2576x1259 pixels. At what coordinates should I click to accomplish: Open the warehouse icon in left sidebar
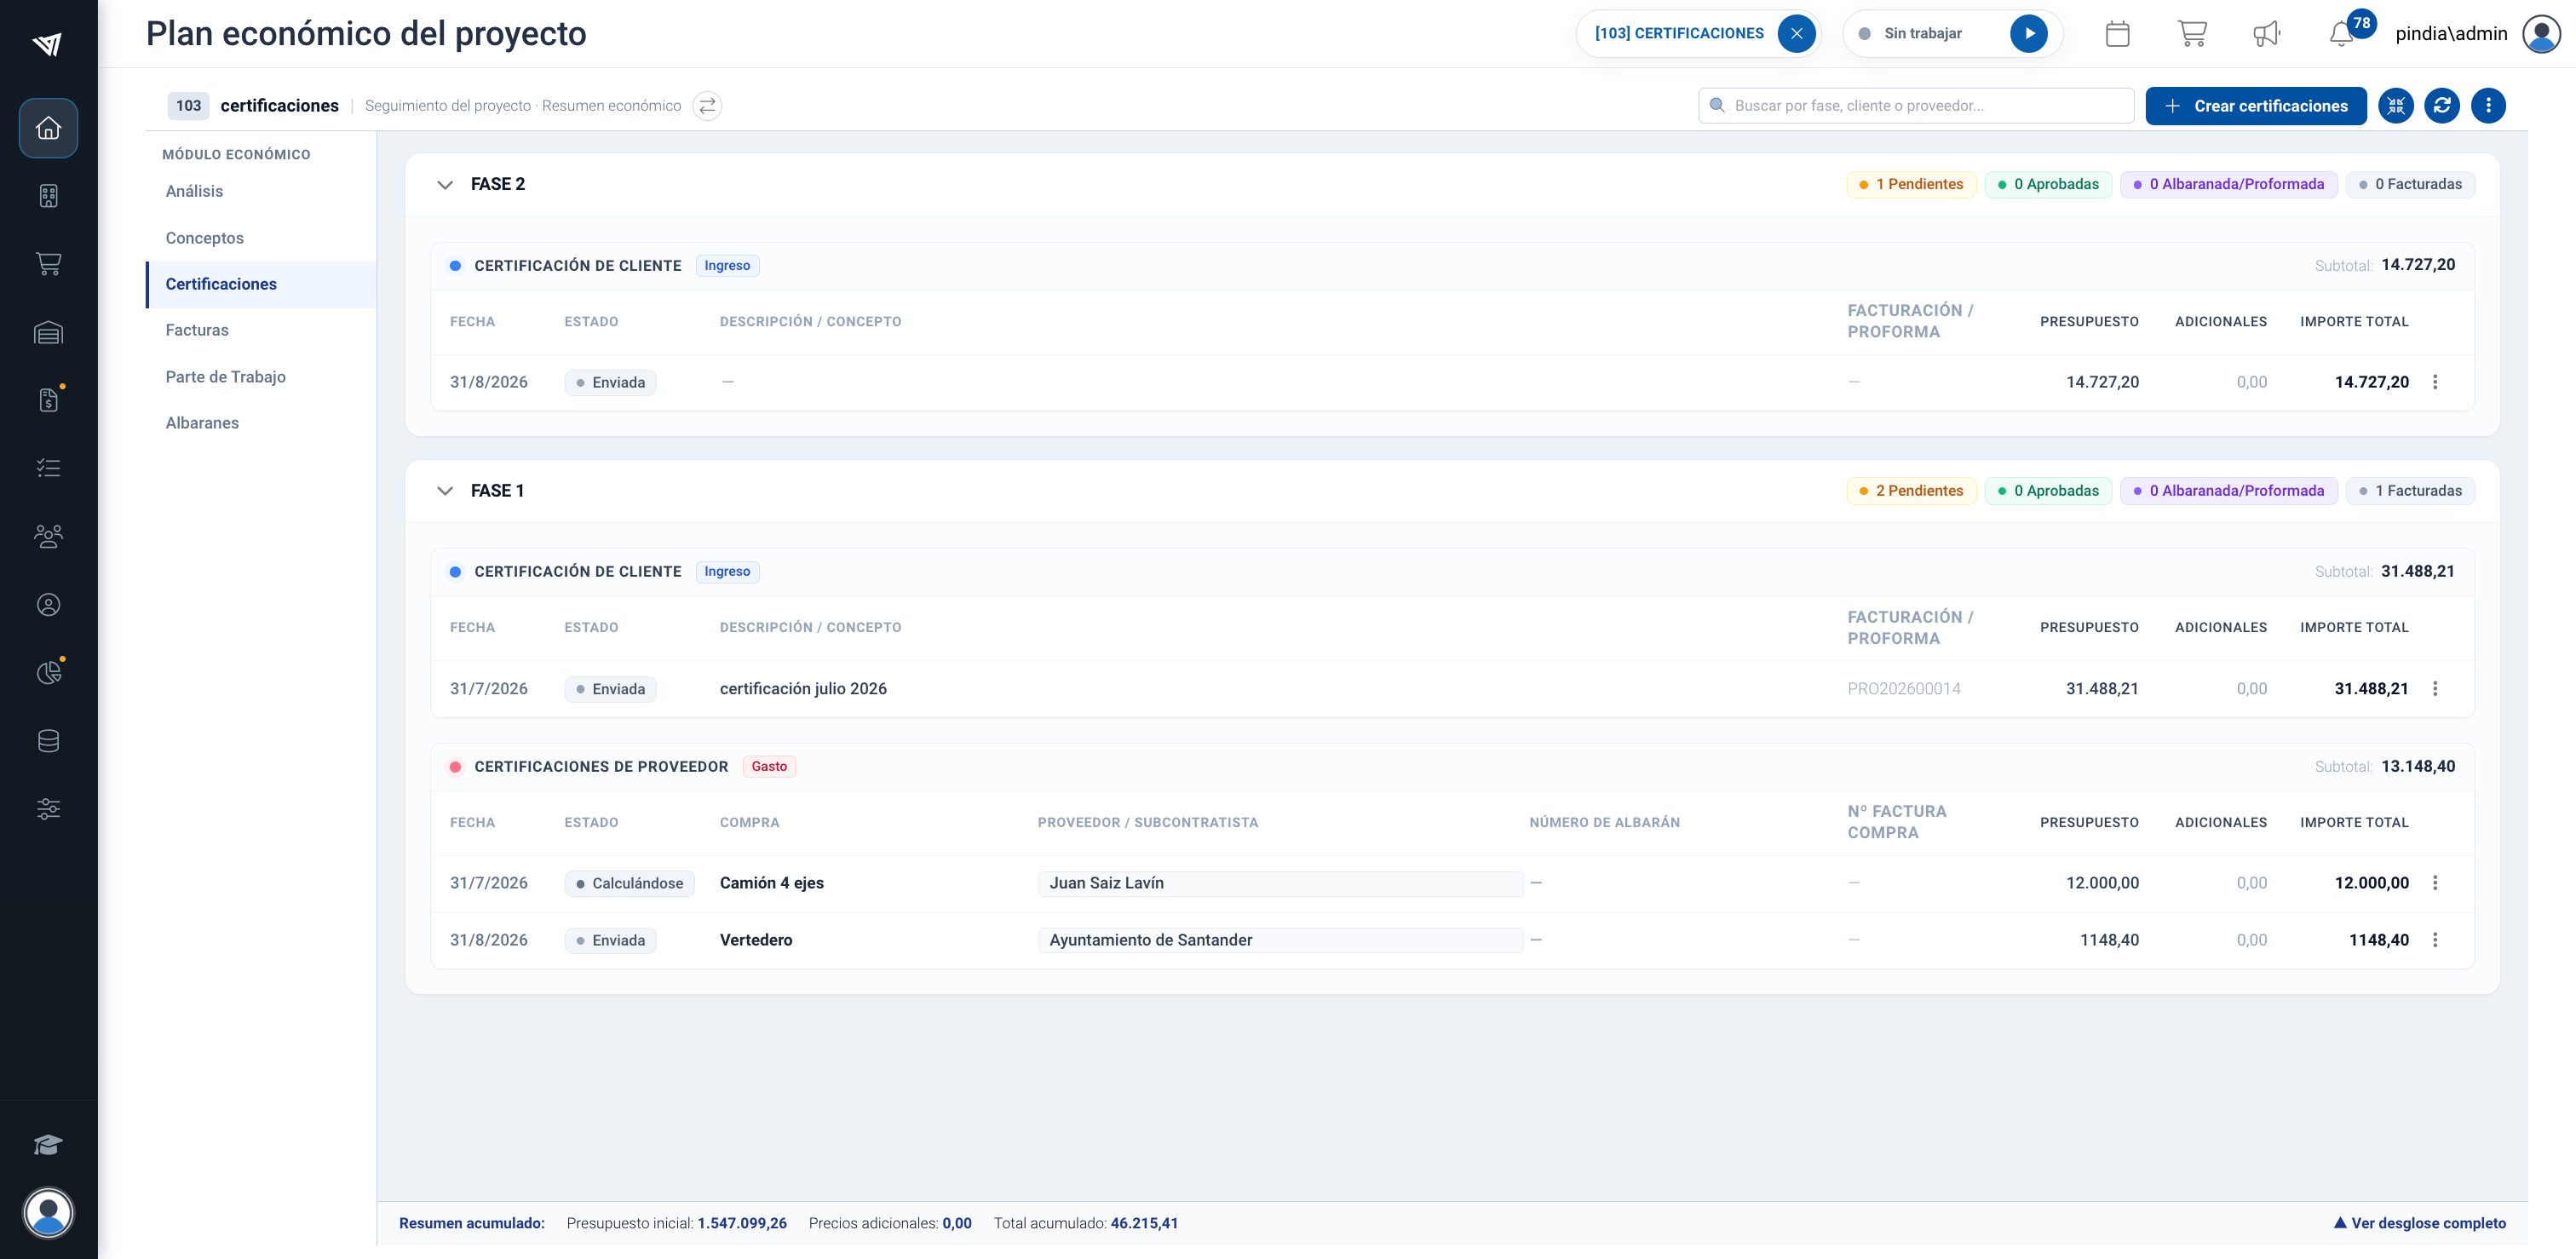(48, 332)
